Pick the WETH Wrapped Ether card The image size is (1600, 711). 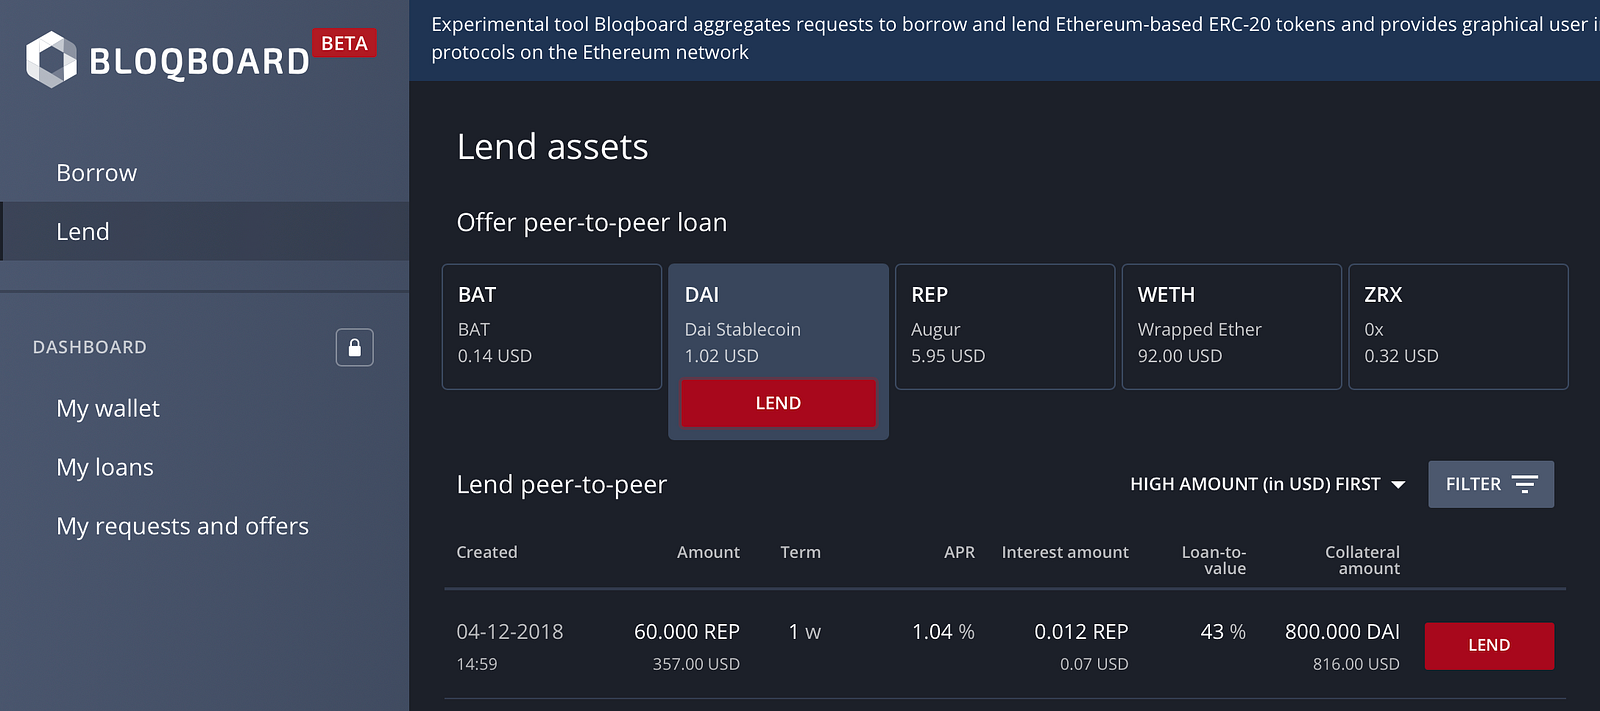coord(1231,326)
